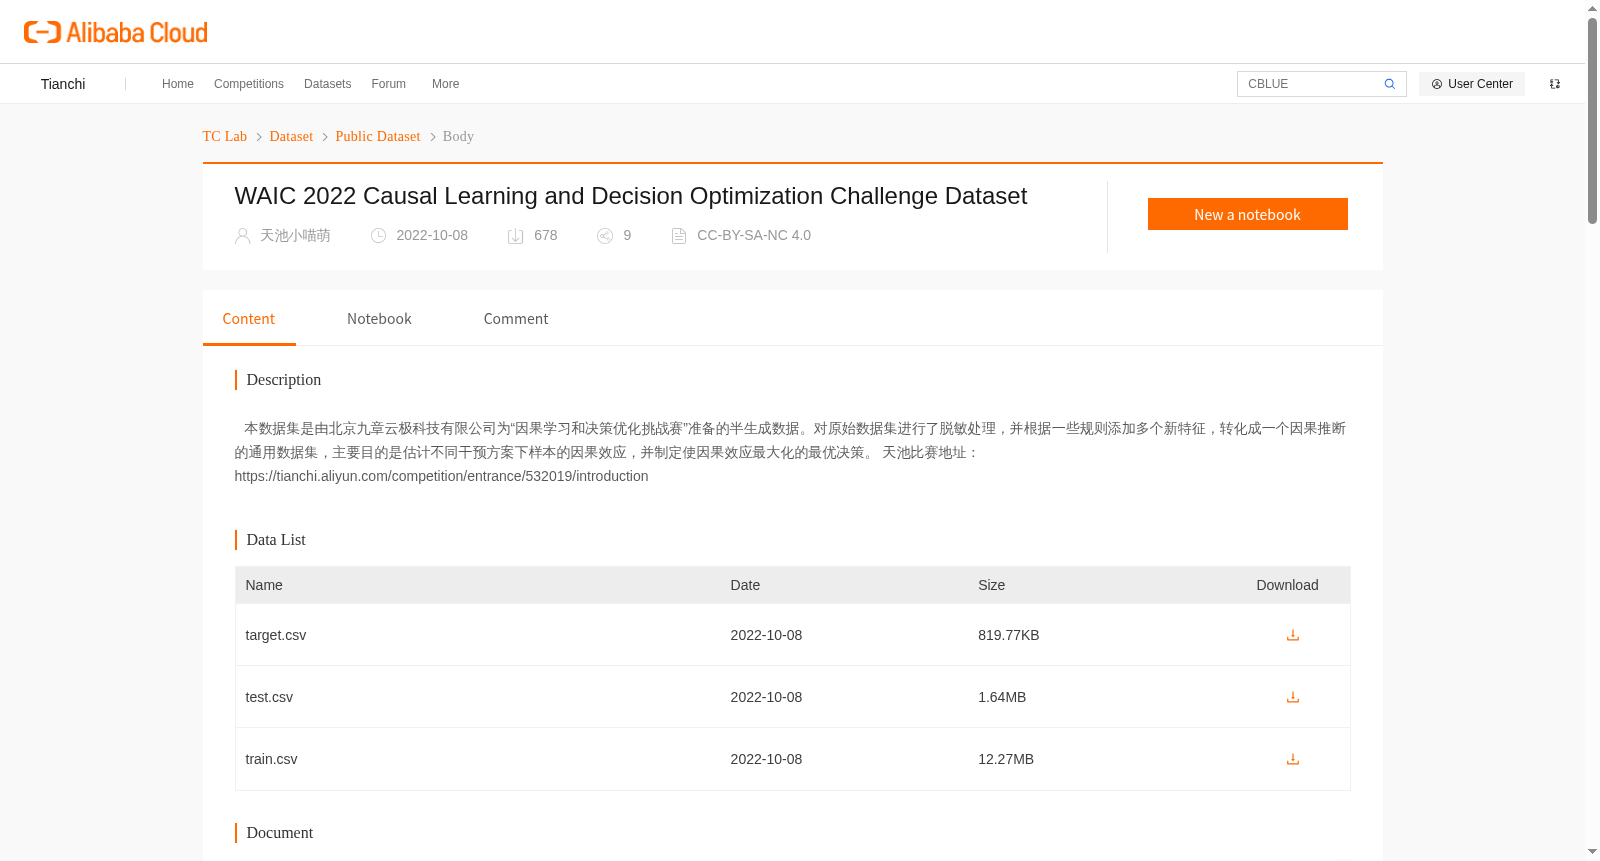
Task: Click the New a notebook button
Action: pyautogui.click(x=1248, y=214)
